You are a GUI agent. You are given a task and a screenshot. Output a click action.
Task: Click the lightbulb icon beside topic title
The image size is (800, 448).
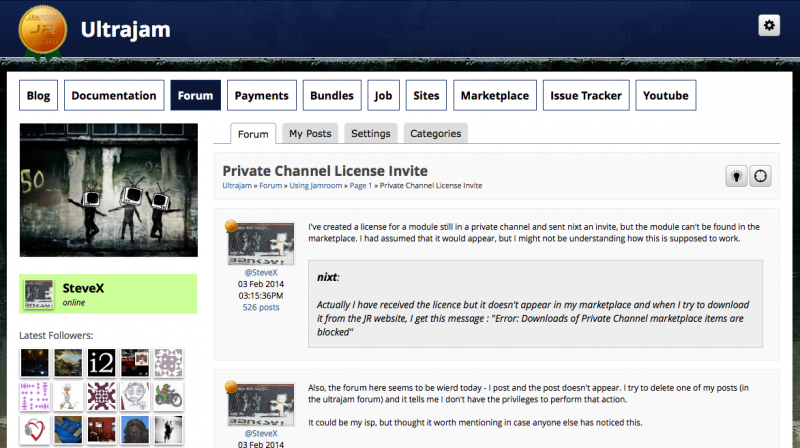click(736, 176)
